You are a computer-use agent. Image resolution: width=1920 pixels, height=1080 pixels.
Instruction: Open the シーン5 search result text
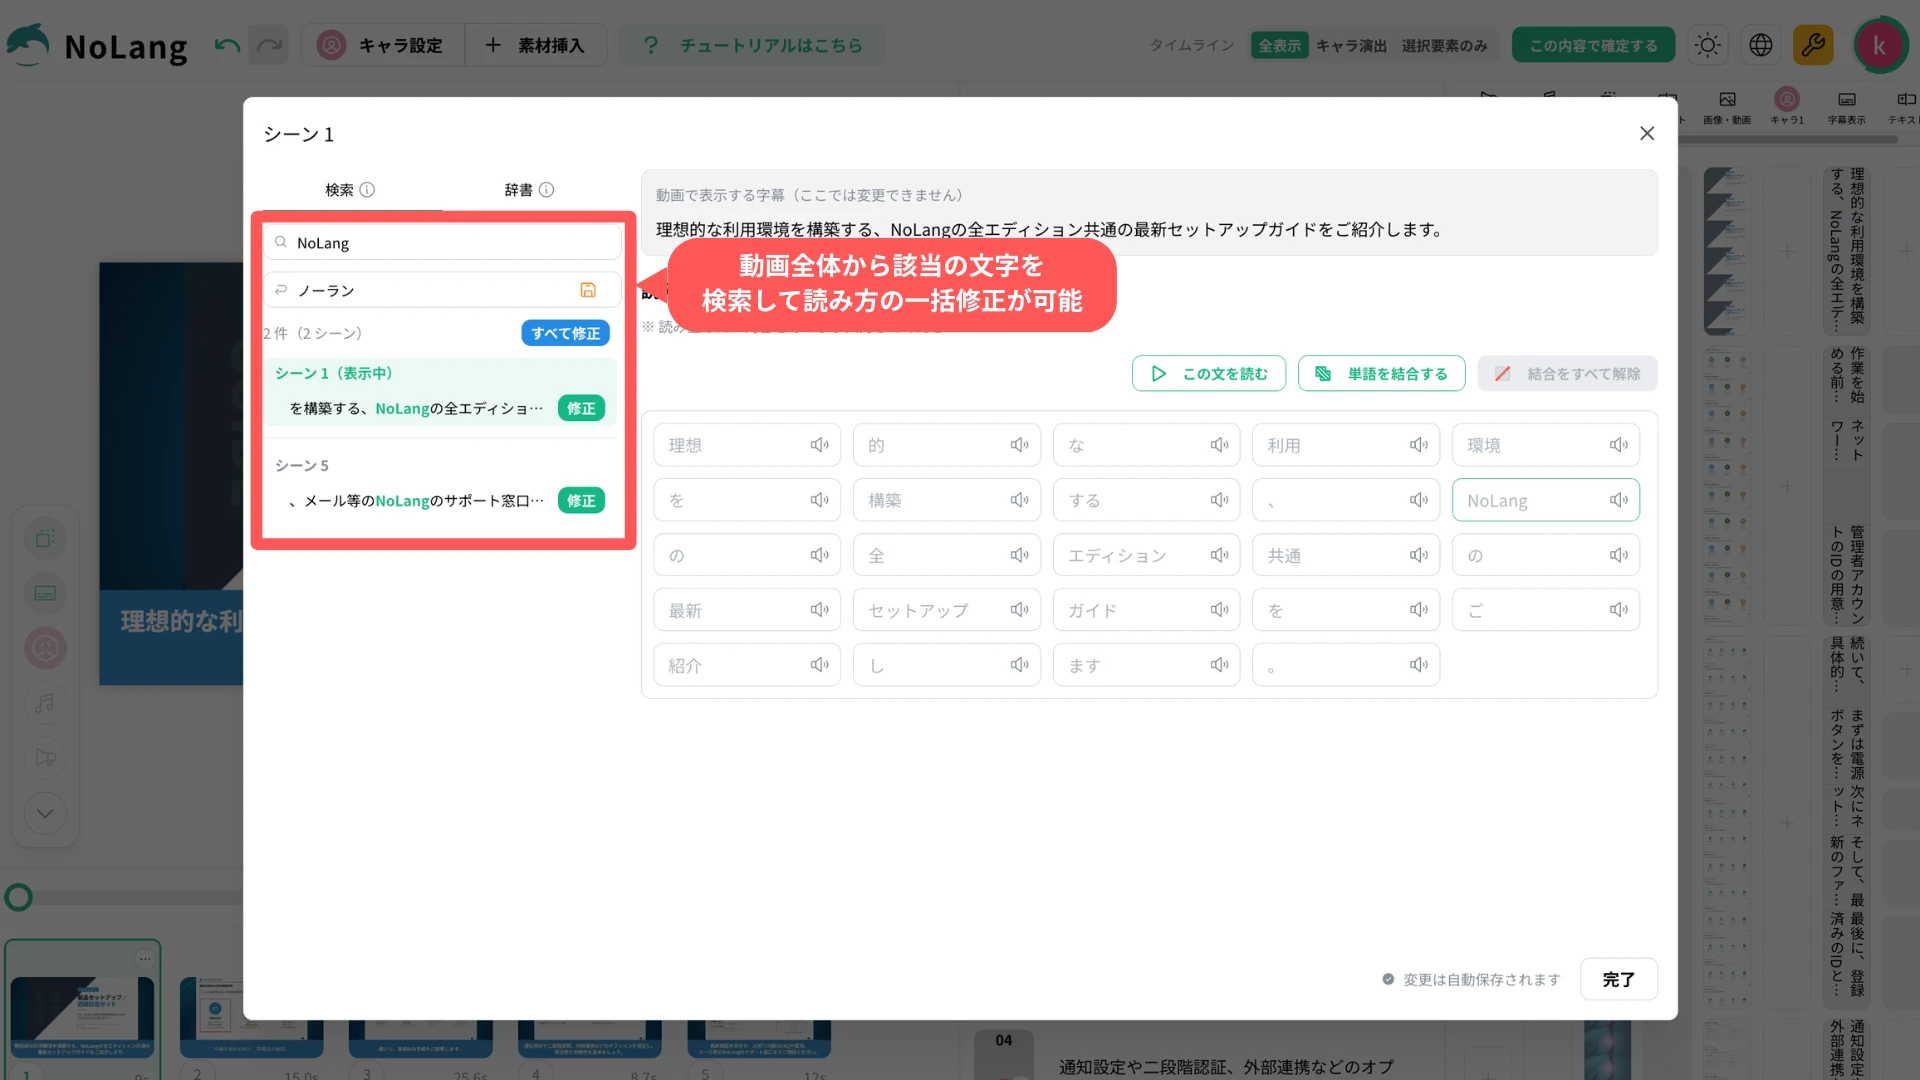(x=417, y=501)
